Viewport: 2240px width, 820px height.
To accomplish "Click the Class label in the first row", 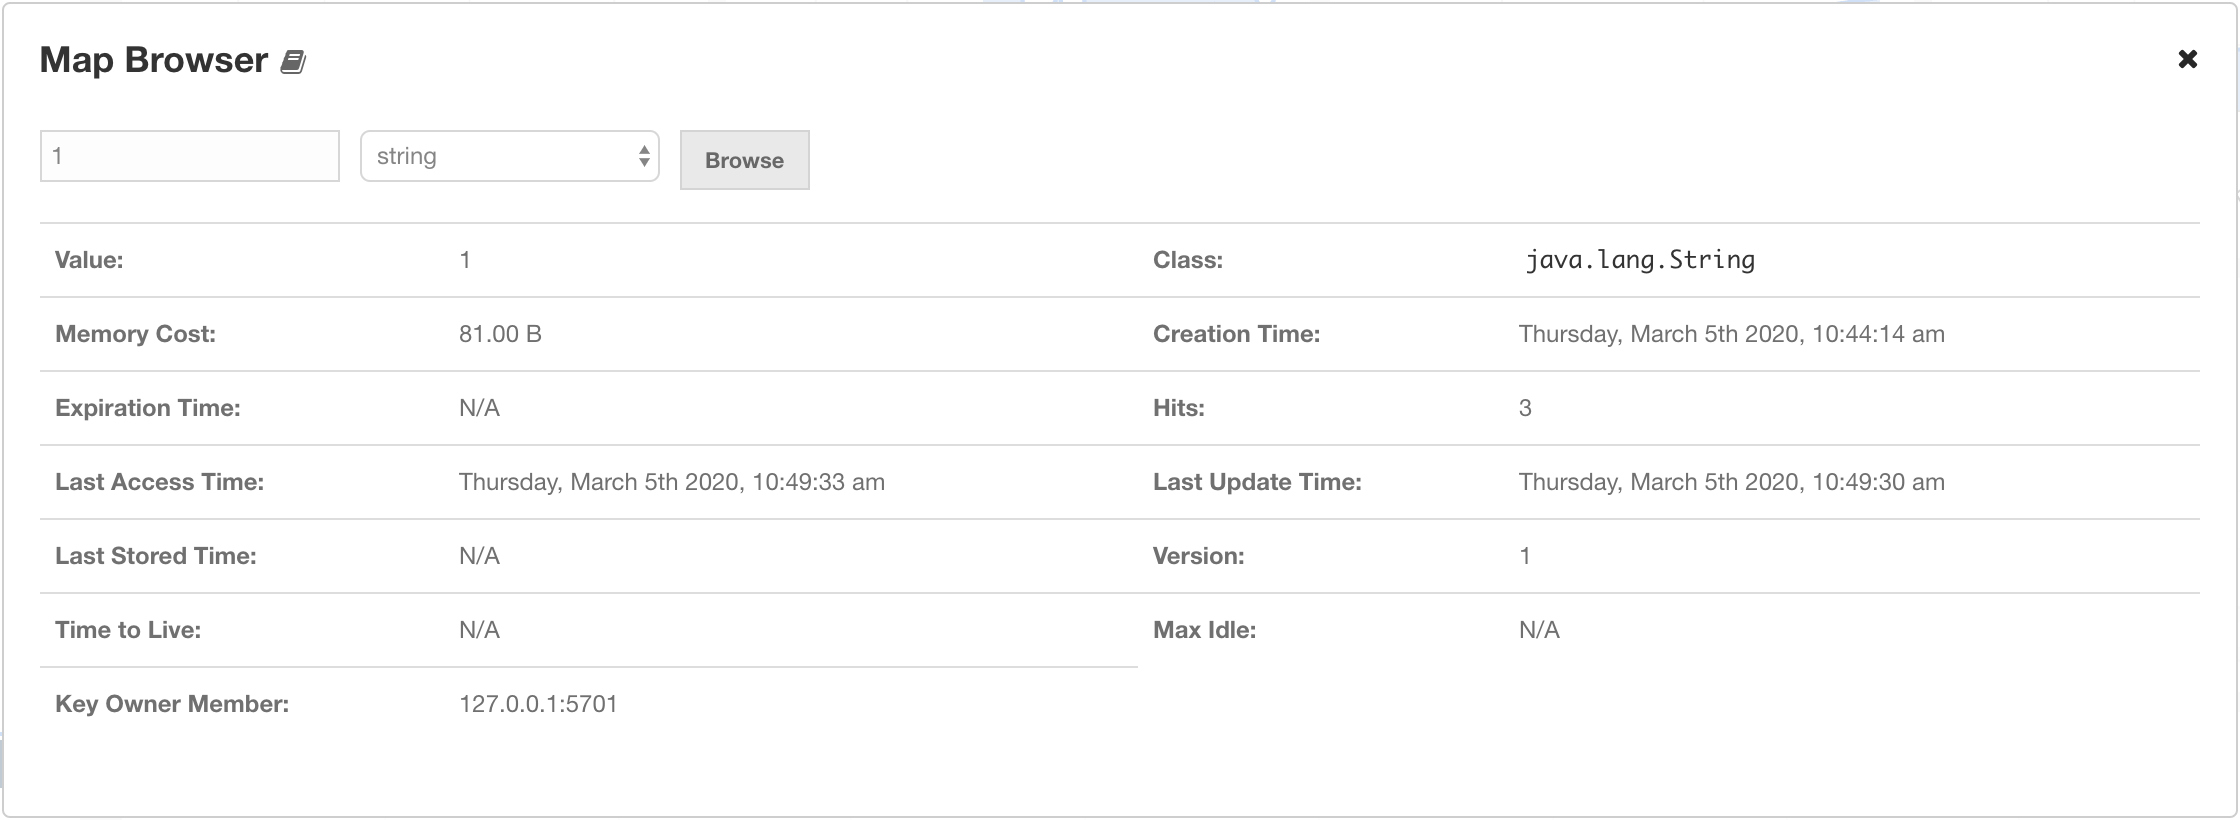I will tap(1188, 260).
